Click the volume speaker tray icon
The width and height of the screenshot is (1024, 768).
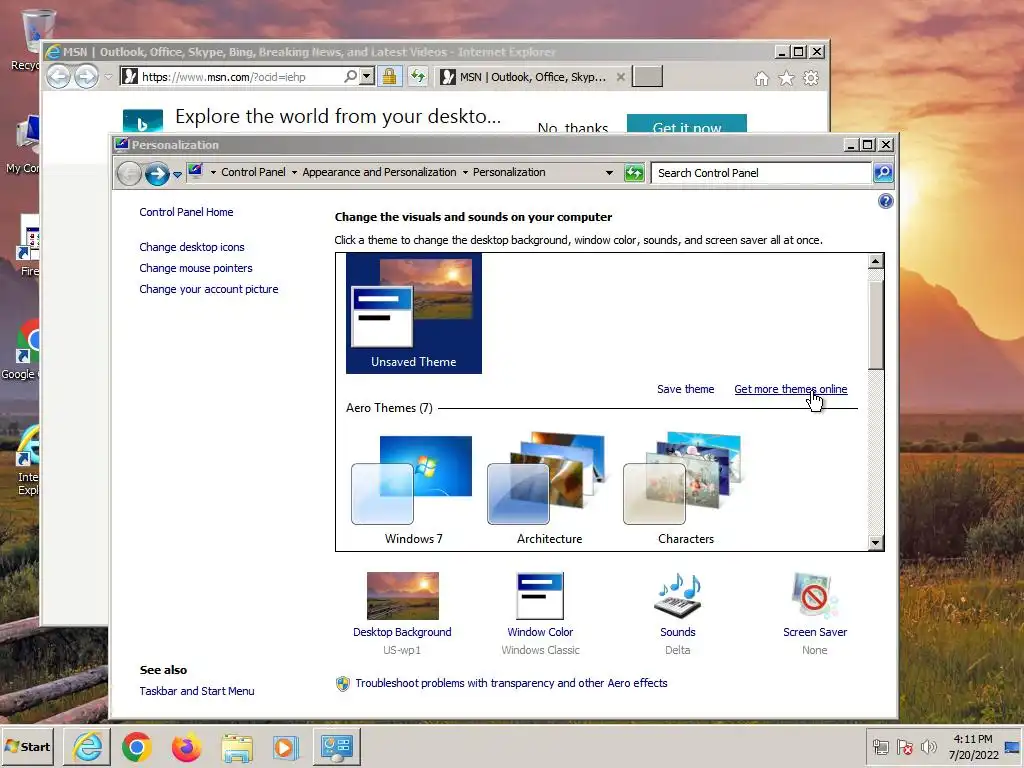click(928, 746)
